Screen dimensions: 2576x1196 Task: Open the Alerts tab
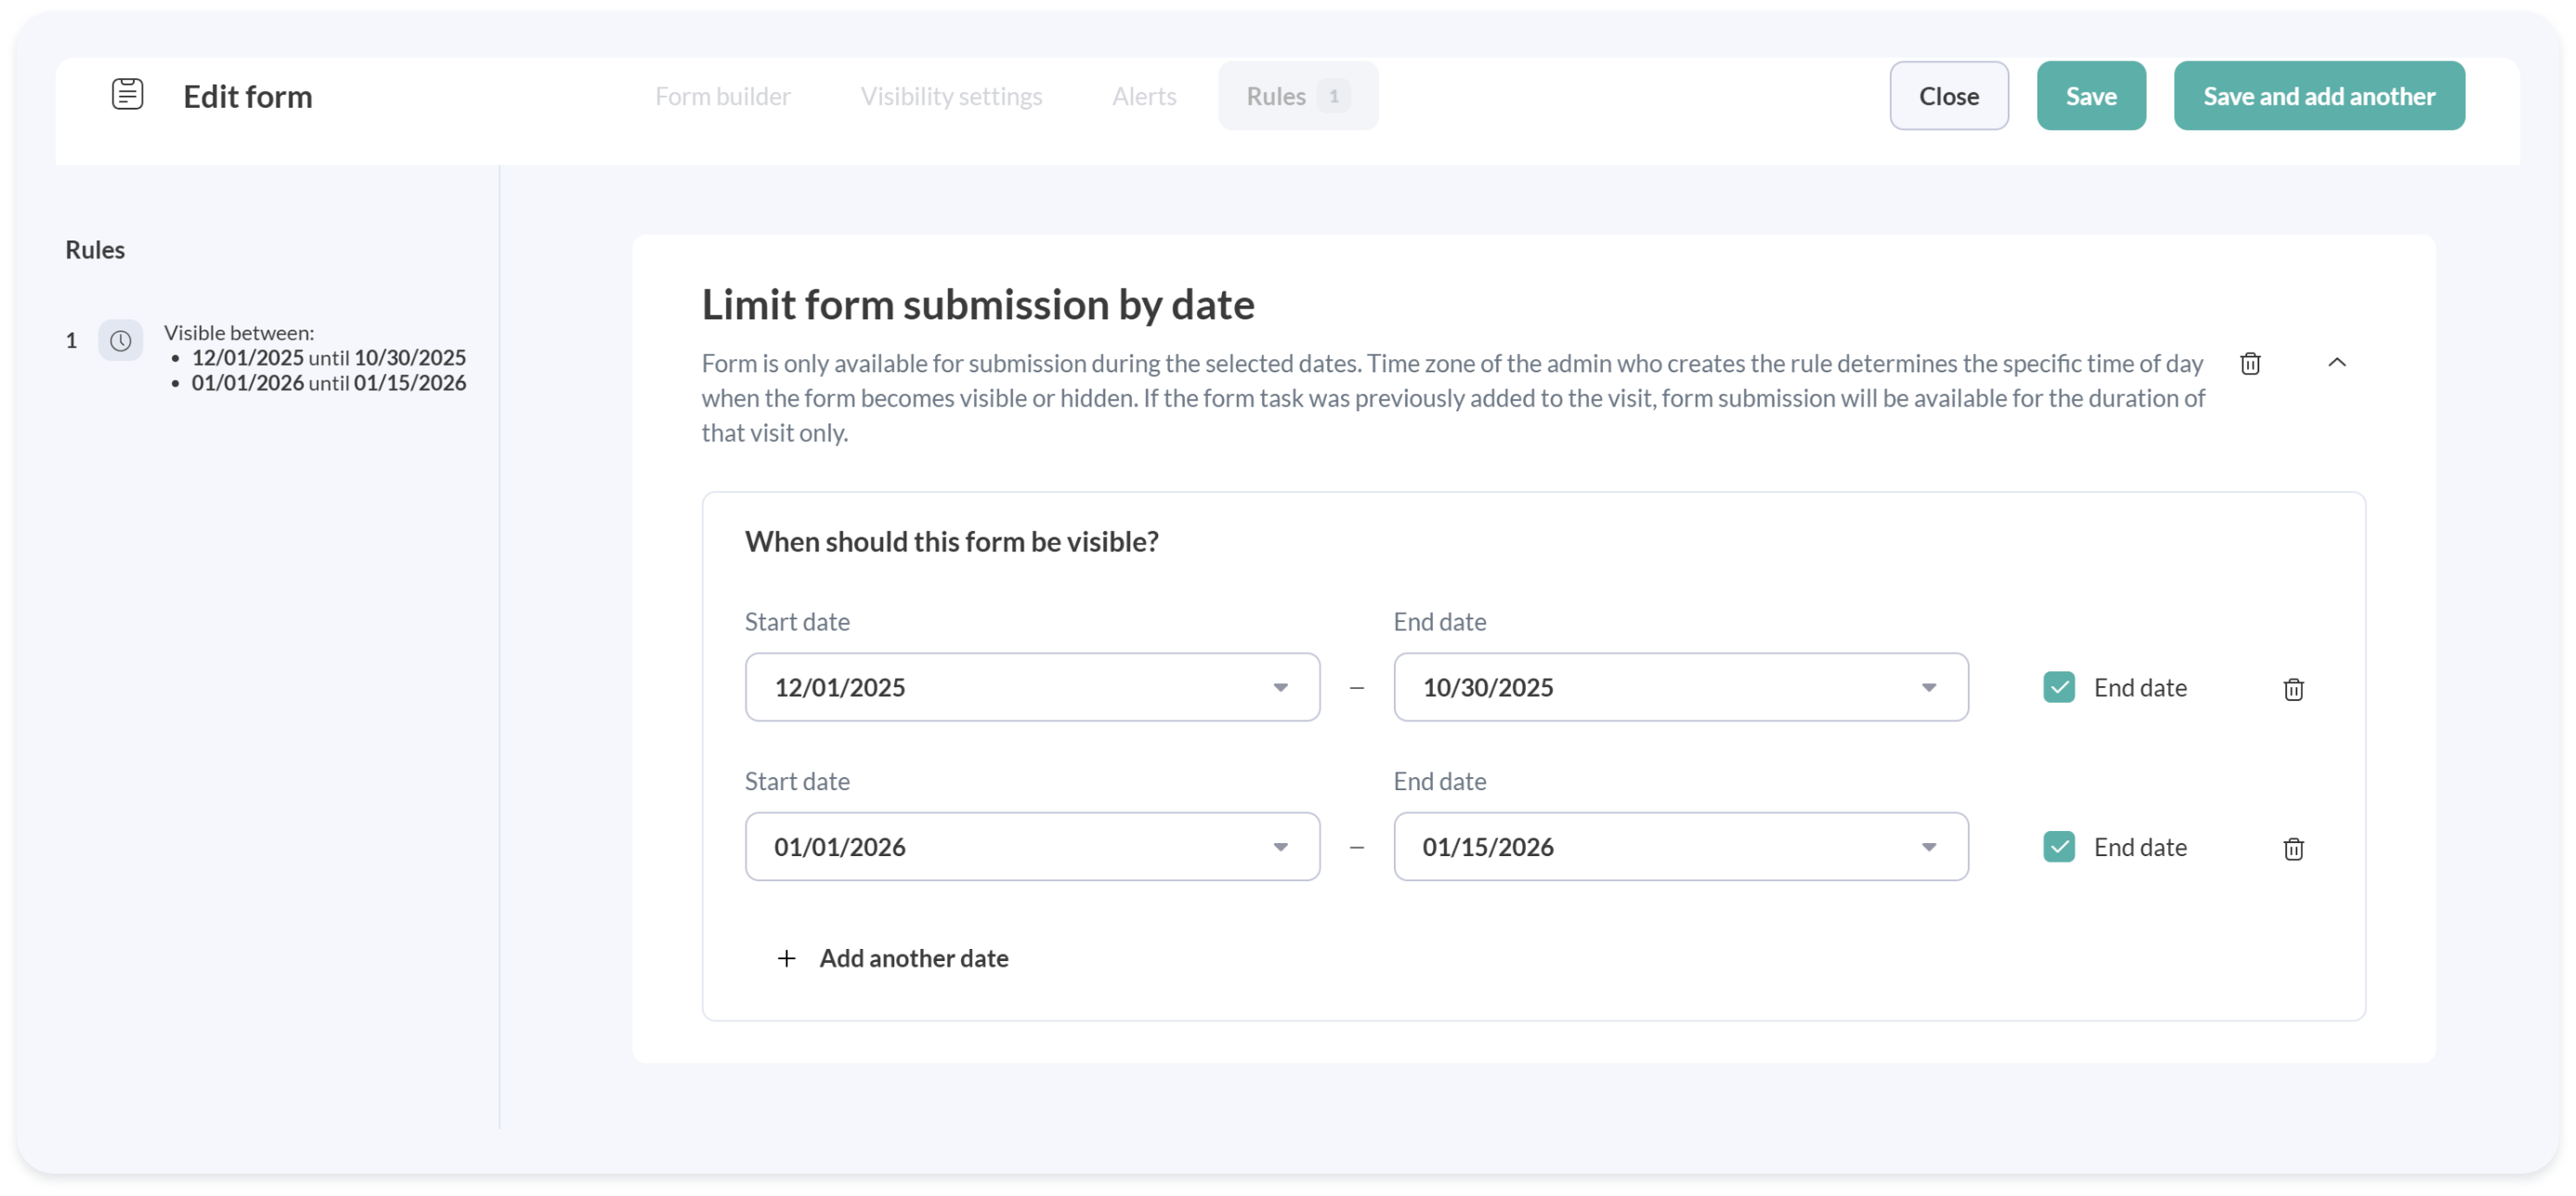pos(1143,96)
